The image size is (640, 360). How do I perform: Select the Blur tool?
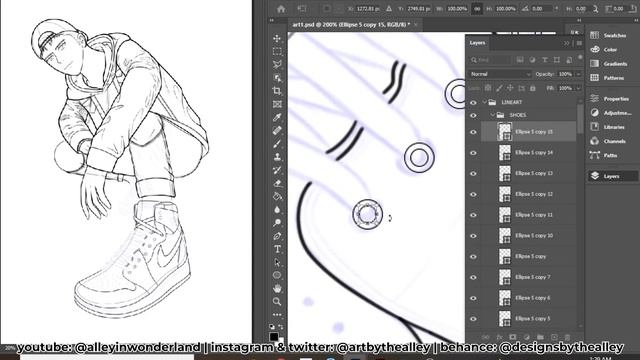coord(277,210)
